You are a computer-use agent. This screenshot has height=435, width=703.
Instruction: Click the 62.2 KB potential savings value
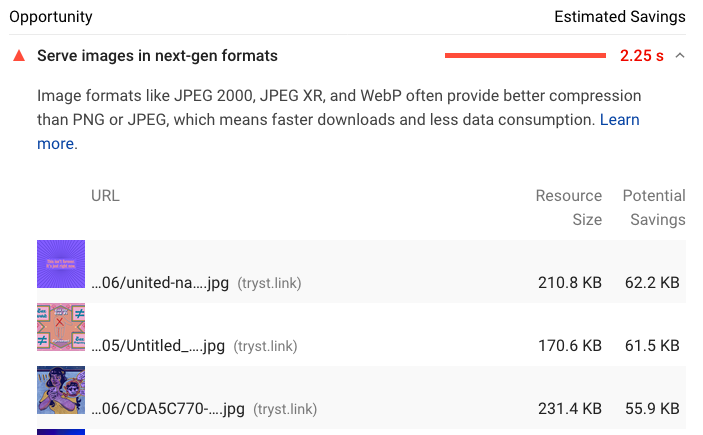coord(652,283)
